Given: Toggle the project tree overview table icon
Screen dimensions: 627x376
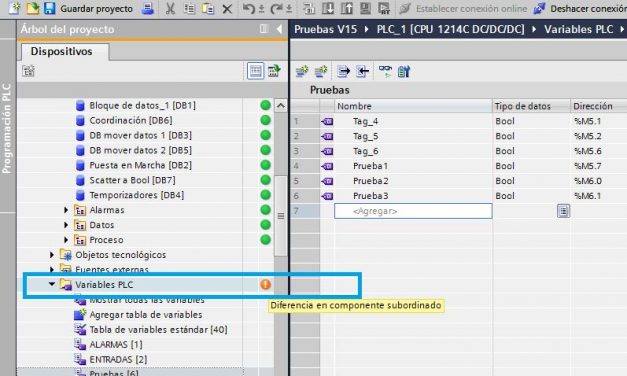Looking at the screenshot, I should 255,71.
